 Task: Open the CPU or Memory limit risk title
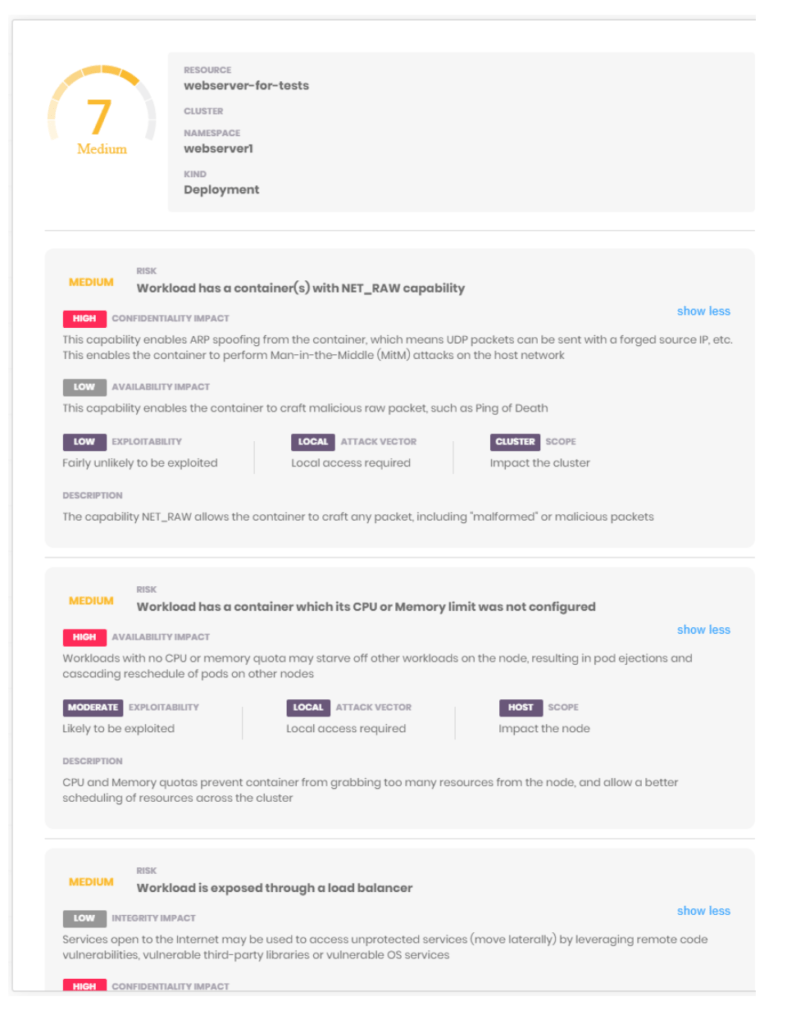pyautogui.click(x=366, y=607)
